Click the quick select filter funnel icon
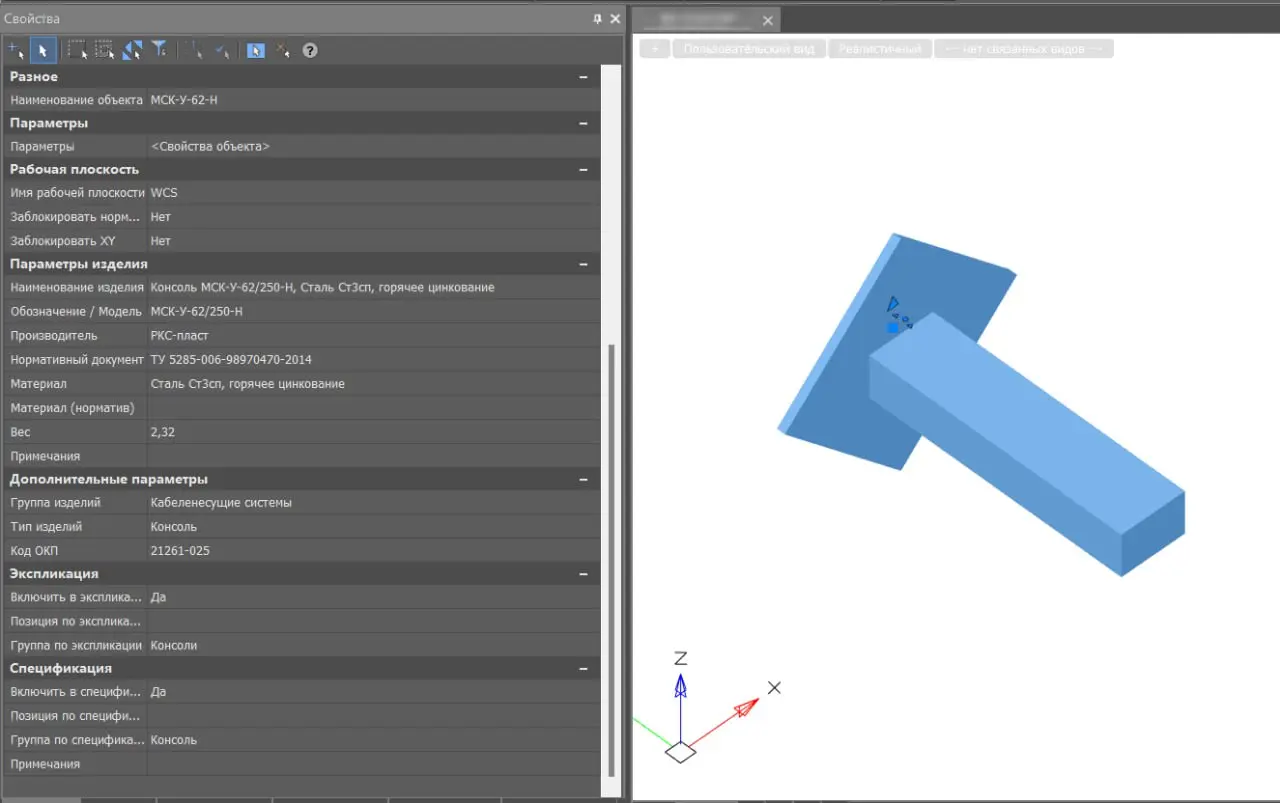 coord(159,49)
